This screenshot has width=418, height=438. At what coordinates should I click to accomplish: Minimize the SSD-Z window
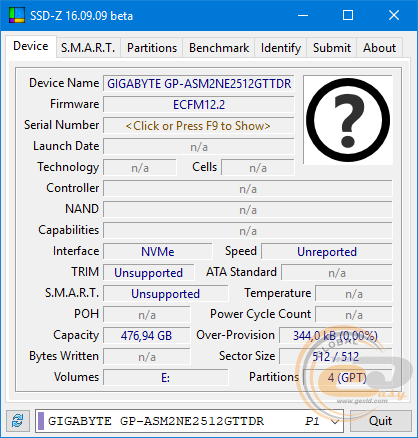click(x=303, y=15)
